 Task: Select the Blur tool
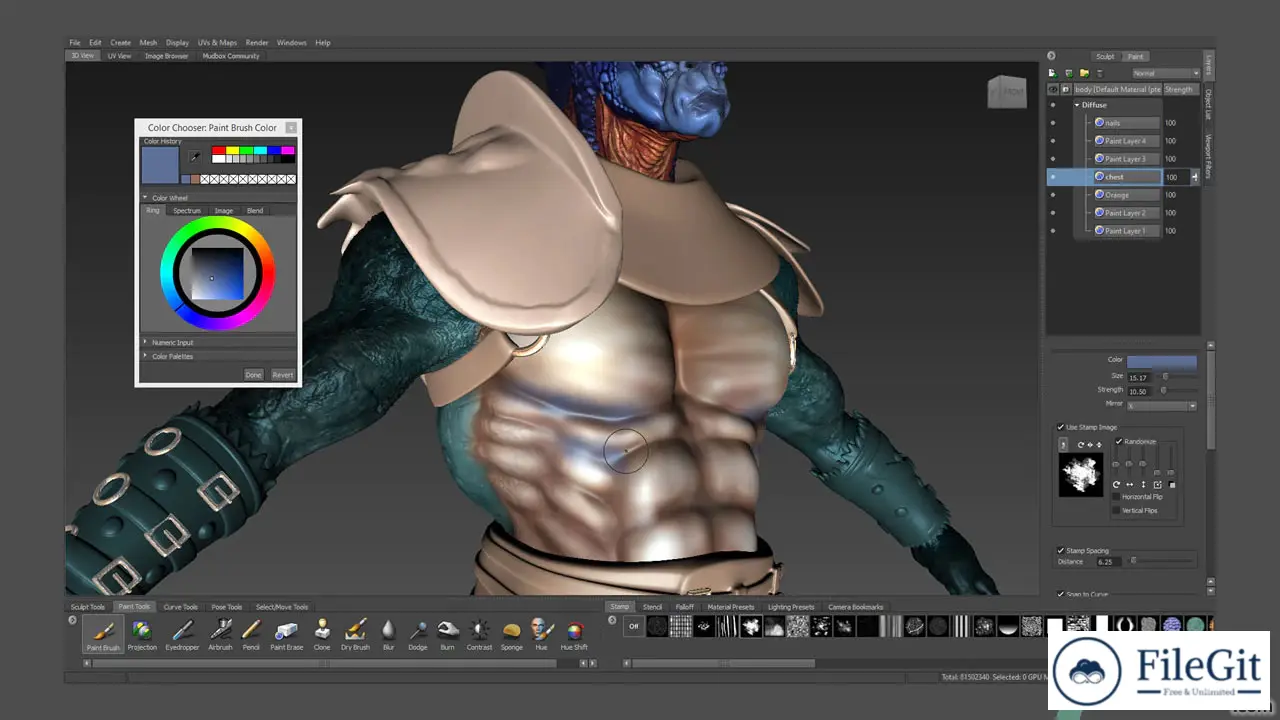pos(388,634)
